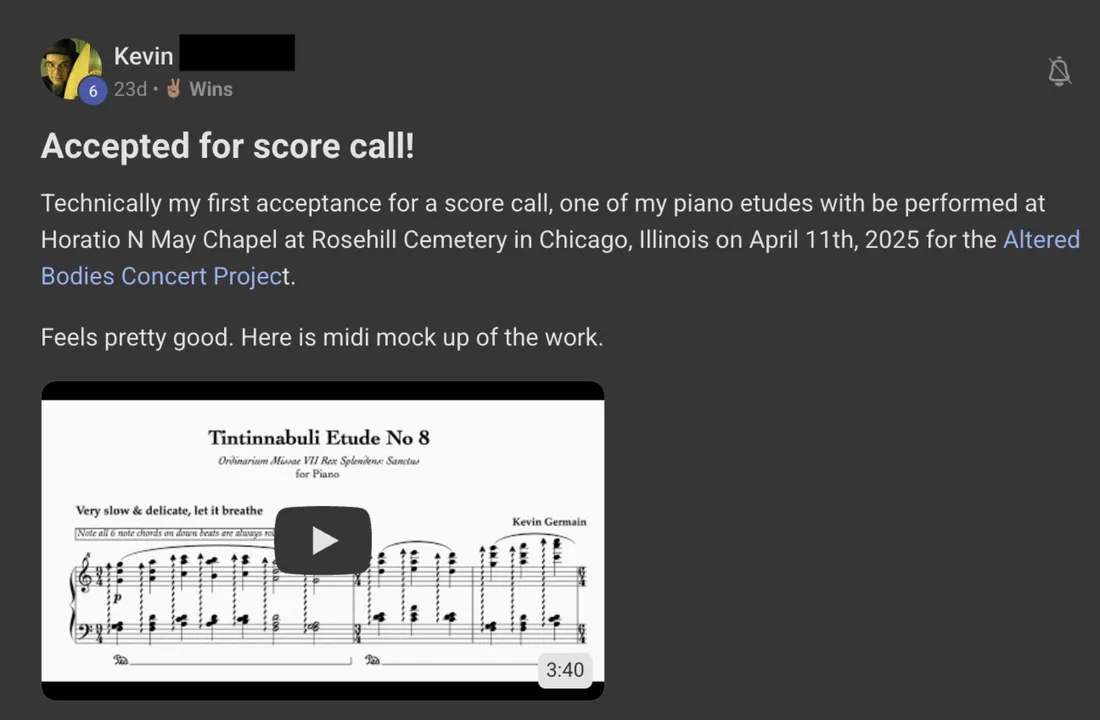
Task: Click the Very slow & delicate marking
Action: tap(169, 510)
